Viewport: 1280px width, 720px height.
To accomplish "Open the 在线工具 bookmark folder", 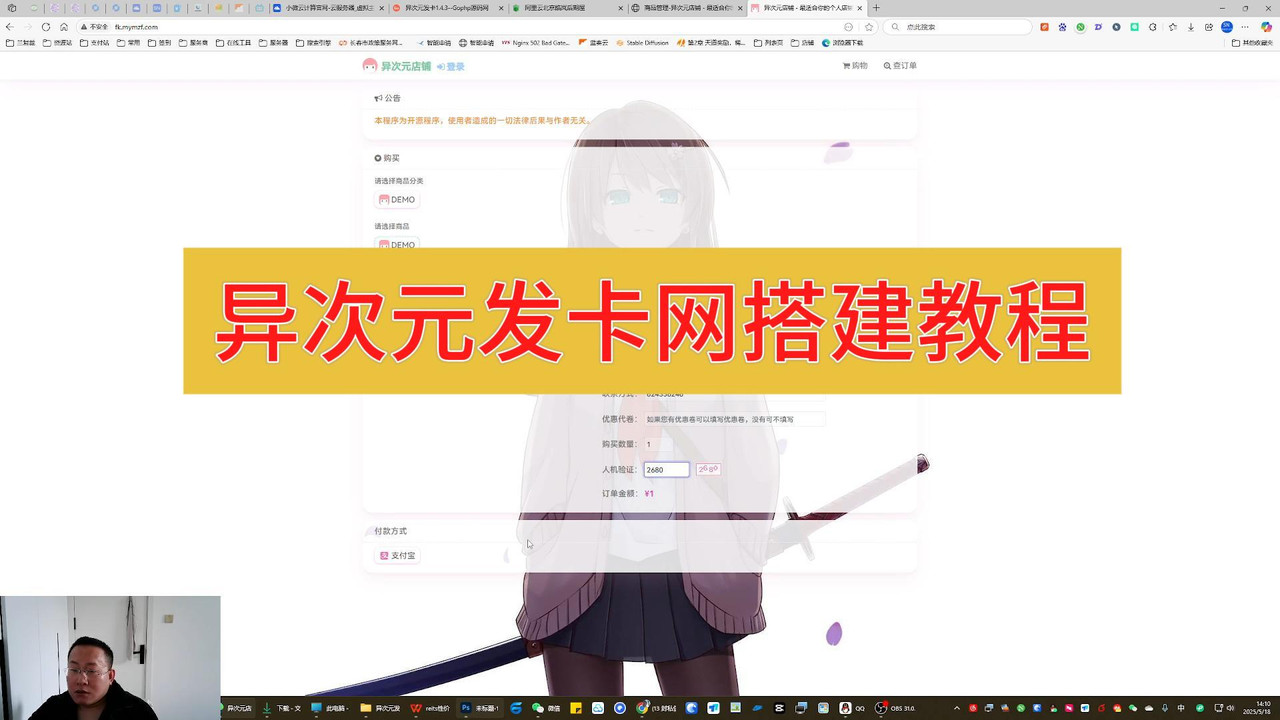I will coord(232,43).
